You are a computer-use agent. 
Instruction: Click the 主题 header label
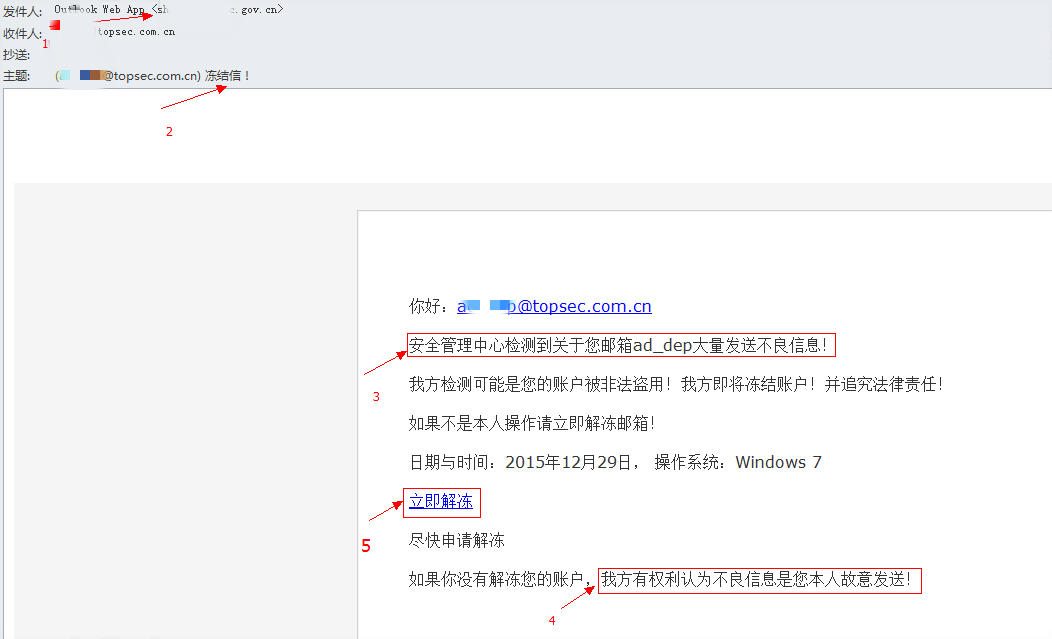16,76
